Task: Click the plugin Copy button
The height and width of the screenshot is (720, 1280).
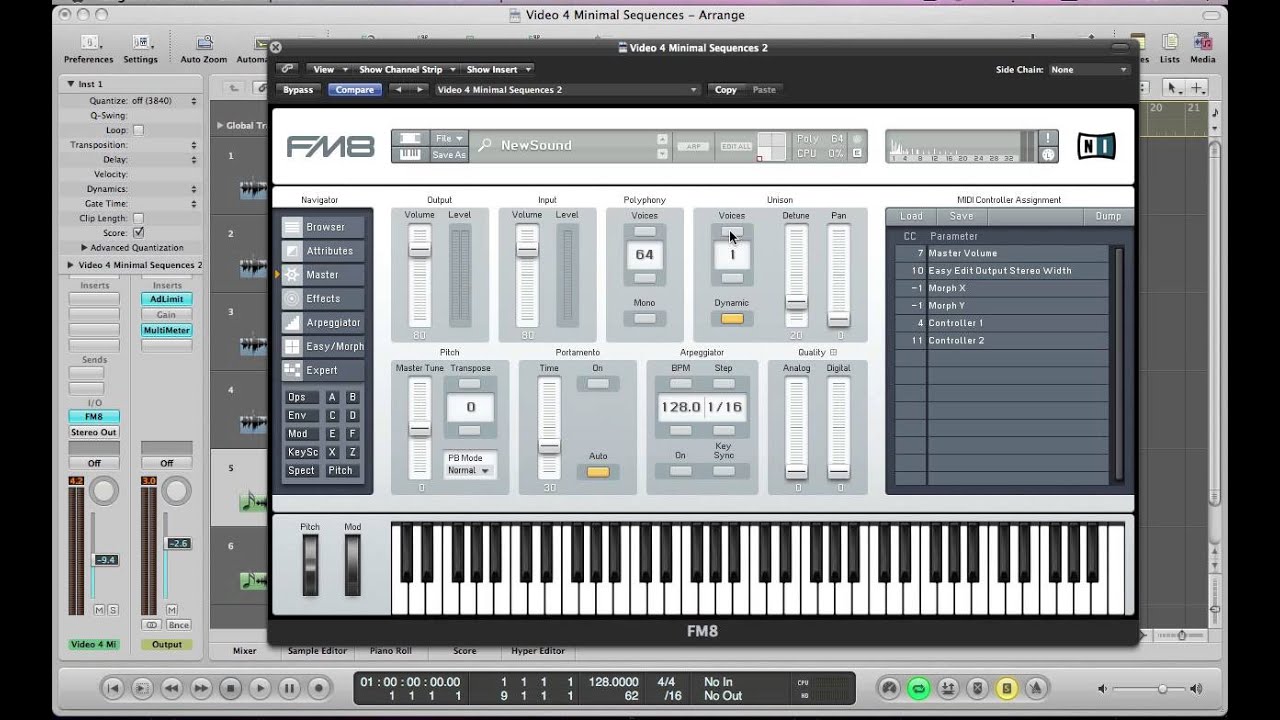Action: click(726, 90)
